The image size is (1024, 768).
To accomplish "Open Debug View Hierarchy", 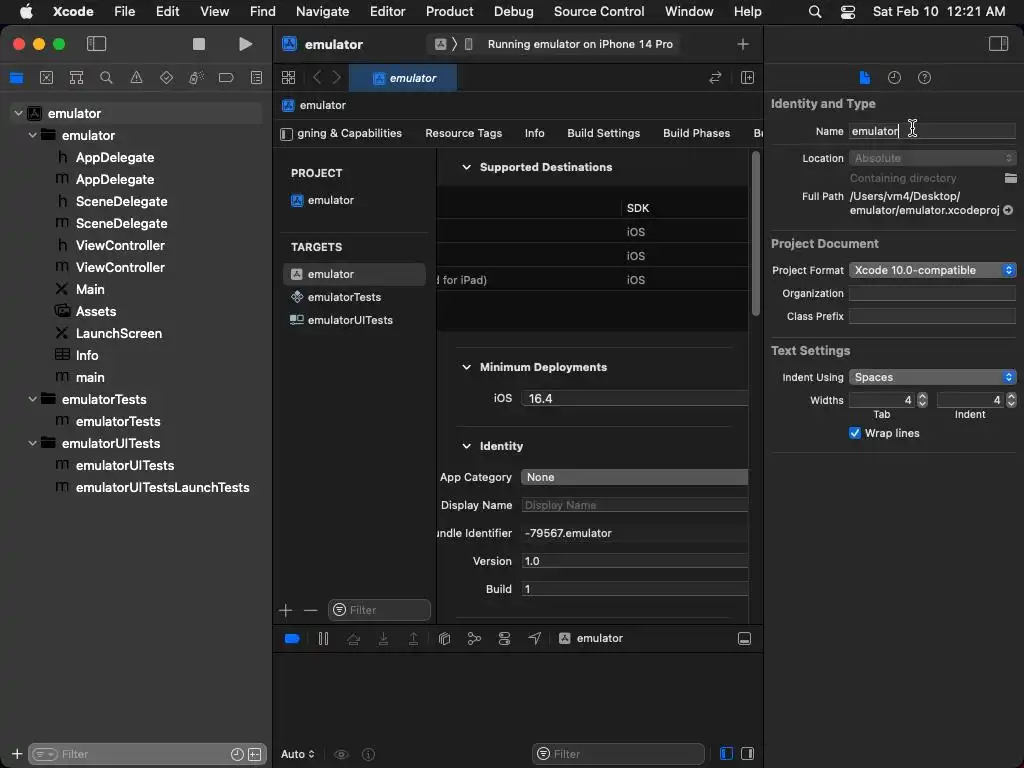I will (445, 639).
